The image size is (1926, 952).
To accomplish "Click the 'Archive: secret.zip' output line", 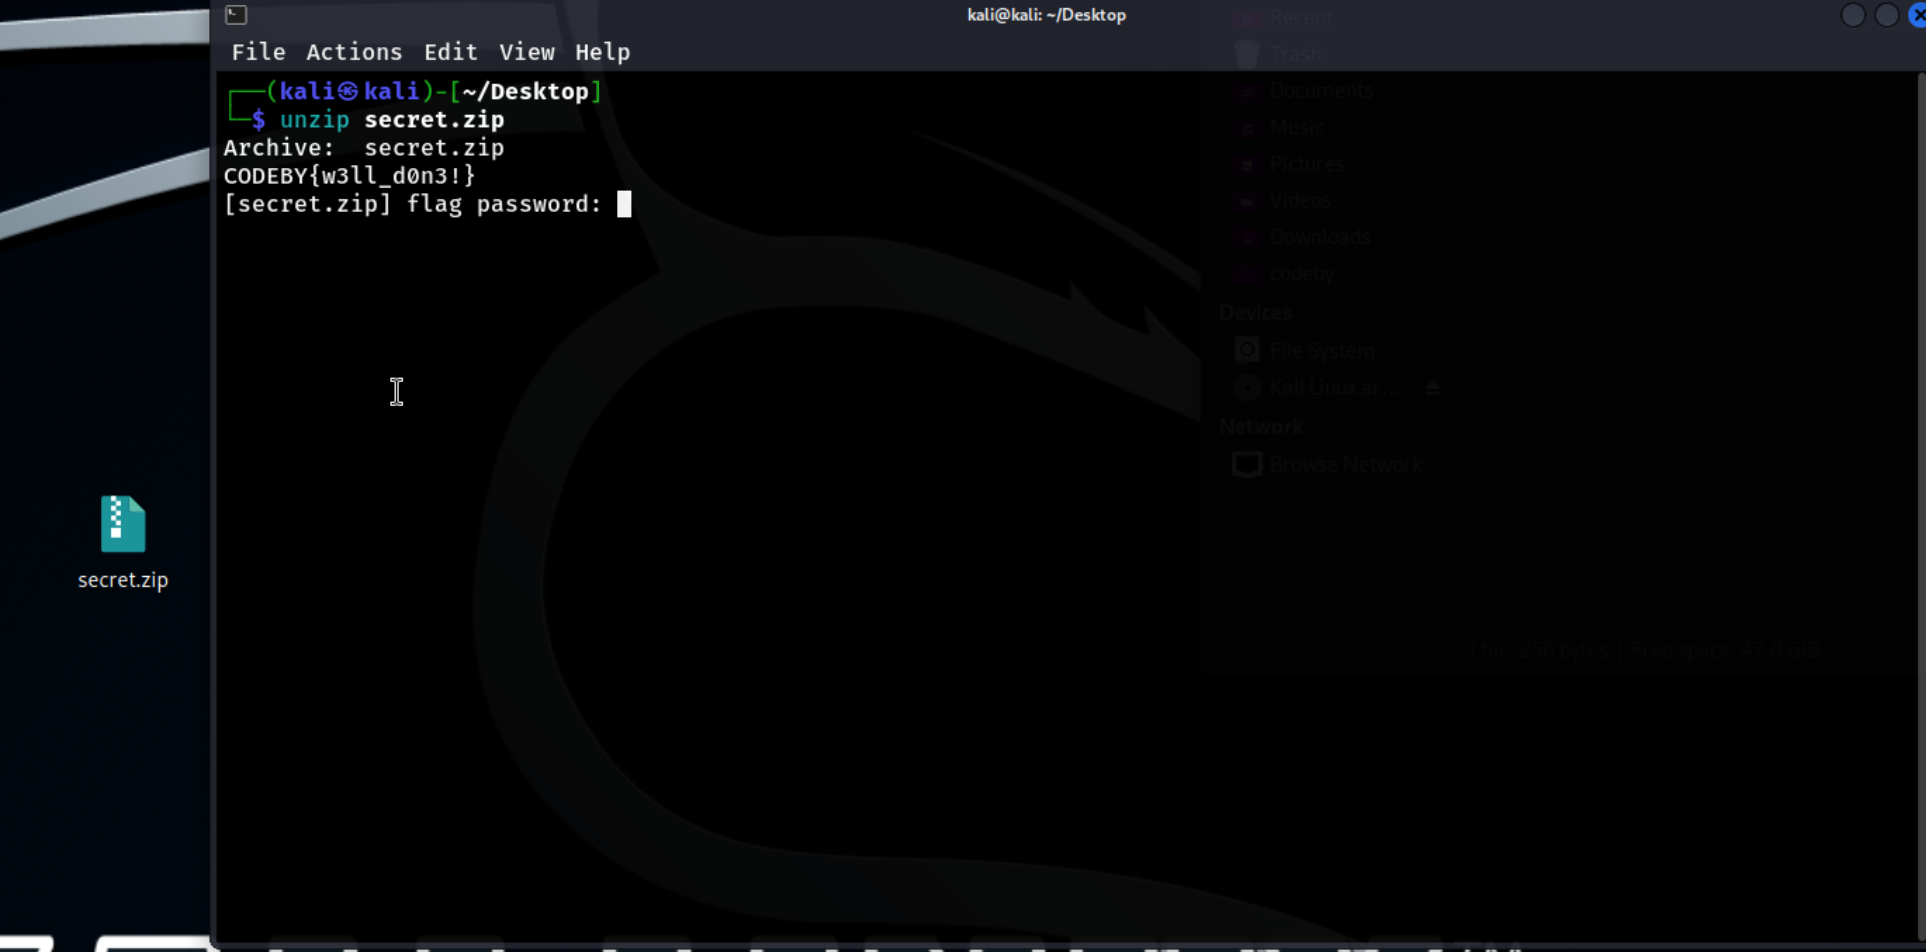I will tap(364, 148).
